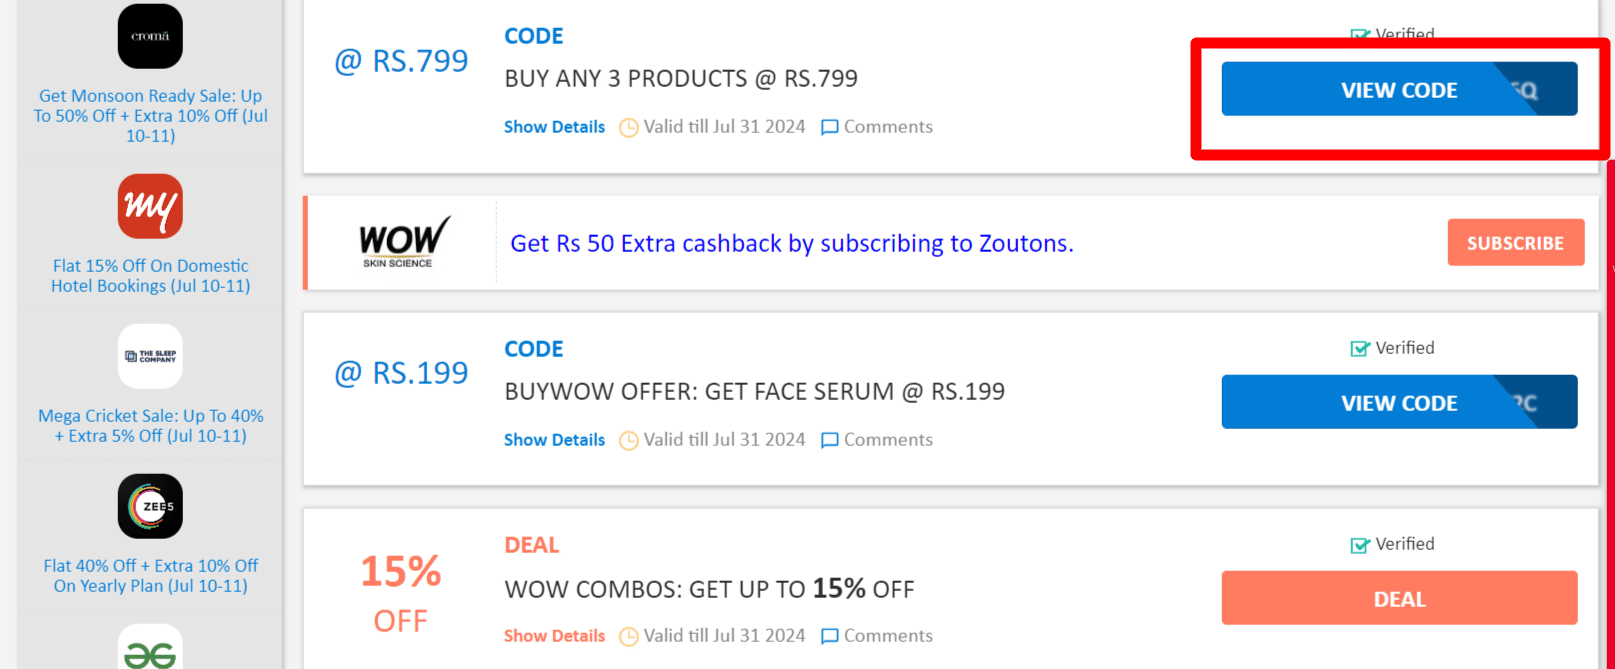Viewport: 1615px width, 669px height.
Task: Click the Verified checkmark above VIEW CODE
Action: click(1360, 35)
